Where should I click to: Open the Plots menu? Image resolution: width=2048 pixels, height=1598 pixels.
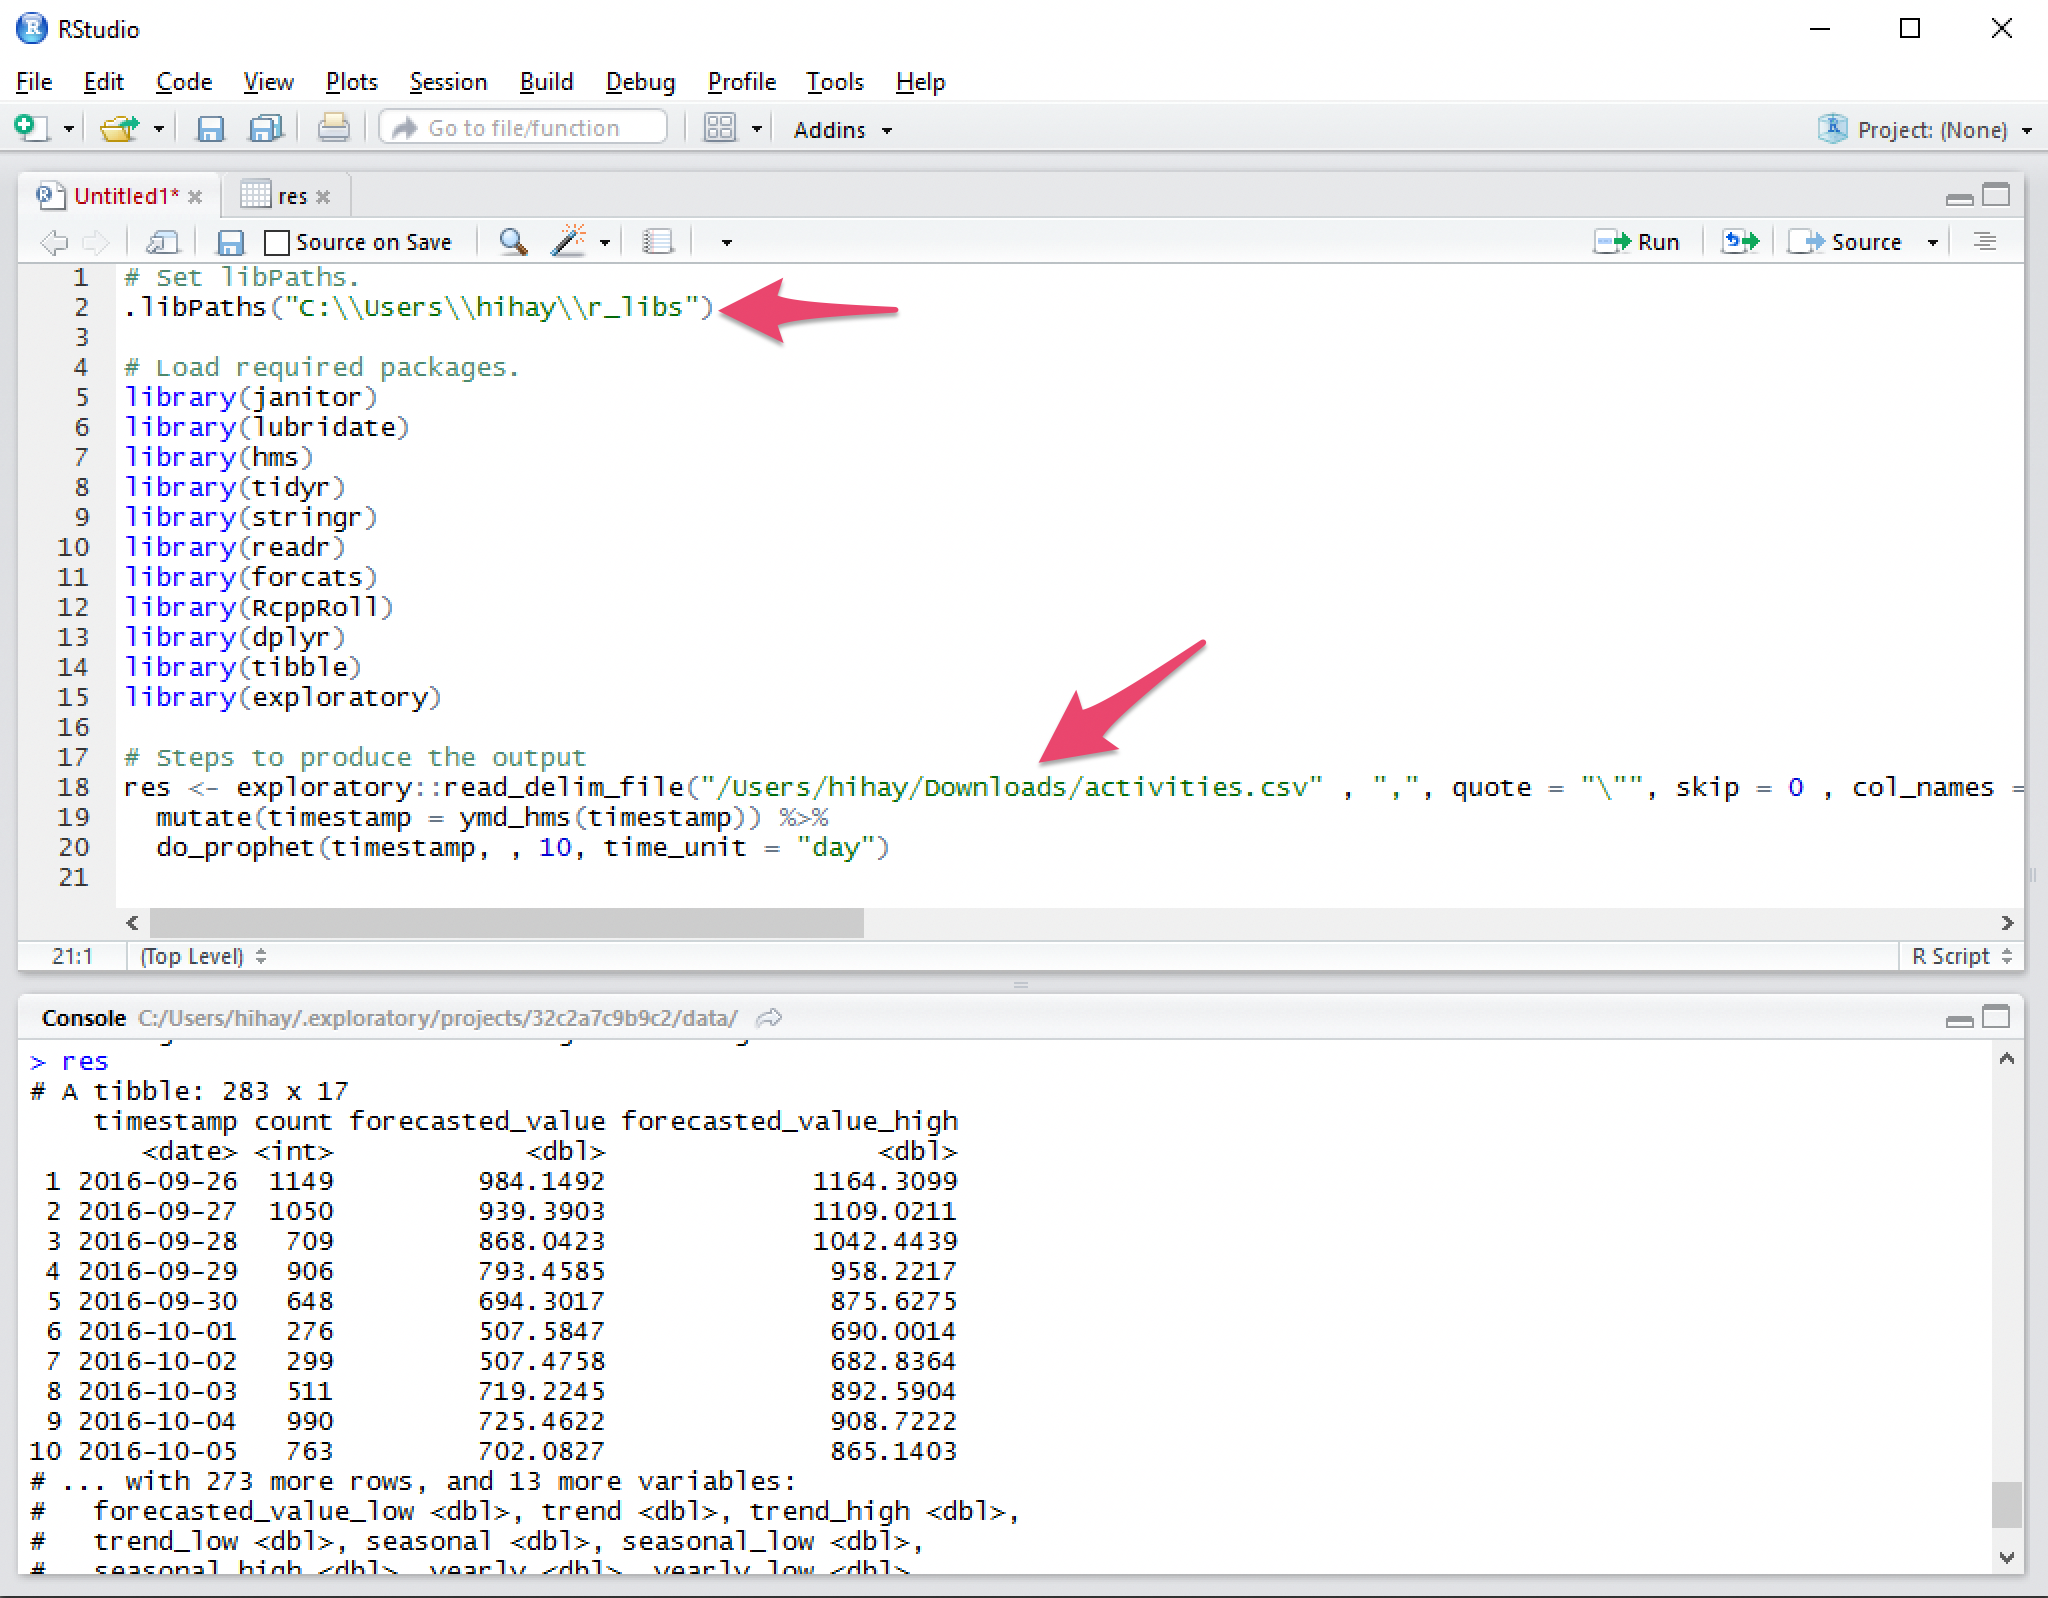(351, 82)
